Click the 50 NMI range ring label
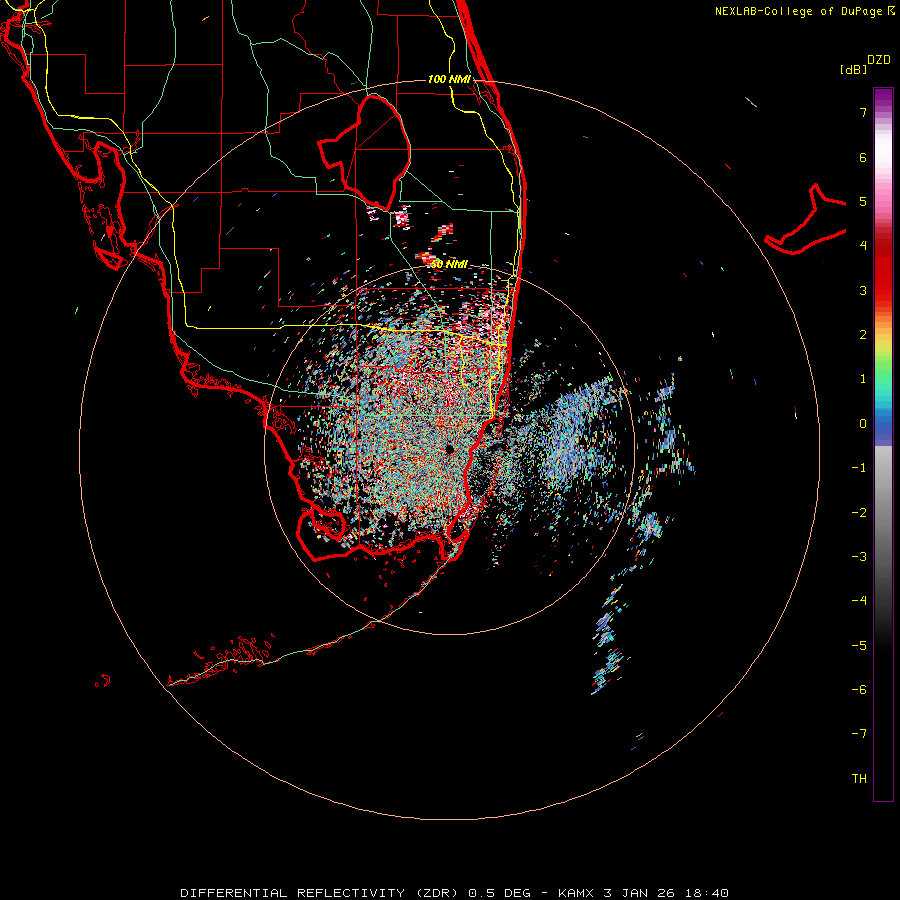The image size is (900, 900). (x=449, y=264)
